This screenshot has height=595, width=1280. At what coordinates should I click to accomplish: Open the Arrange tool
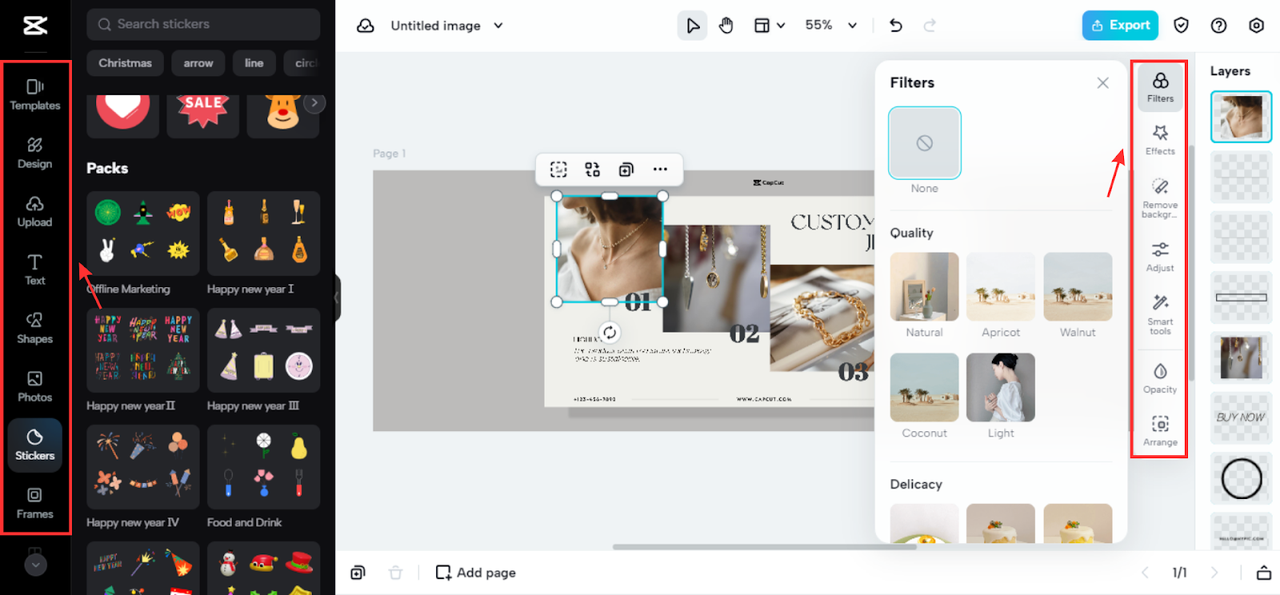(1160, 431)
